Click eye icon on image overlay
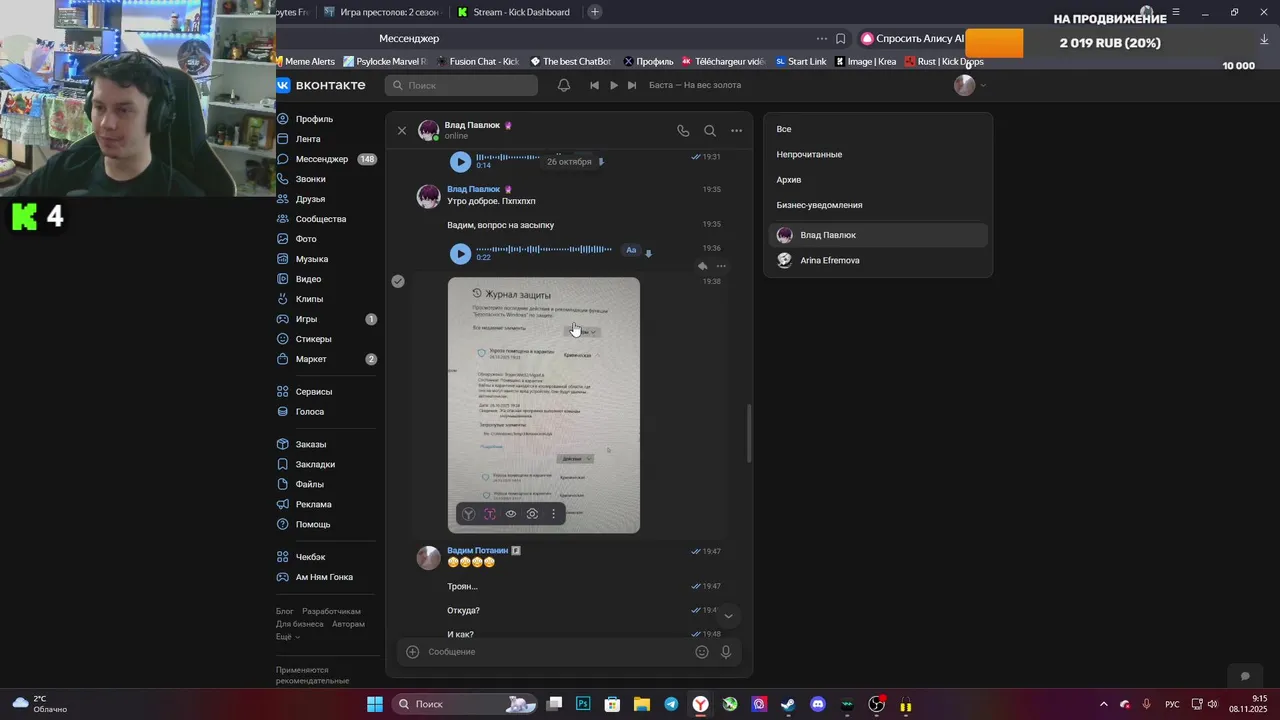This screenshot has height=720, width=1280. (511, 514)
